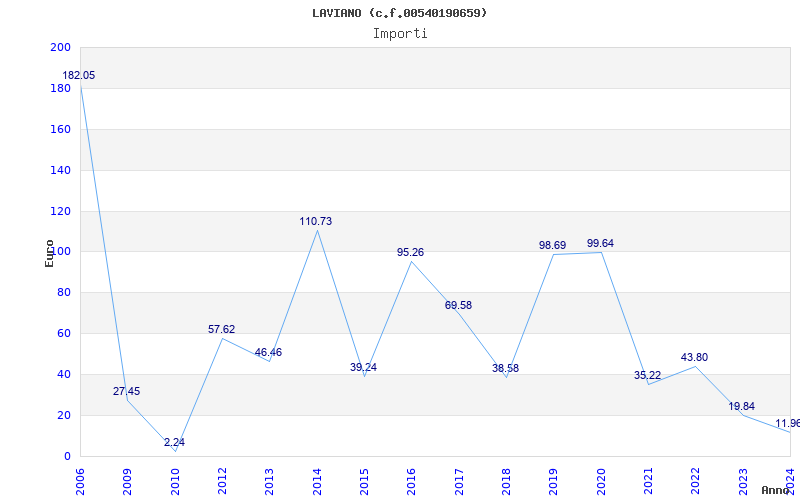Click the 140 y-axis tick label
The image size is (800, 500).
60,170
